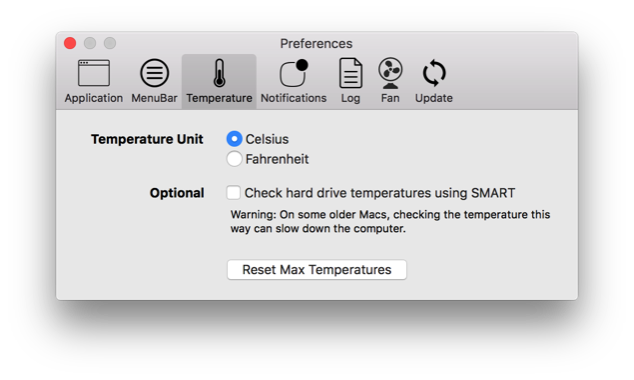Open the Fan settings icon

390,73
